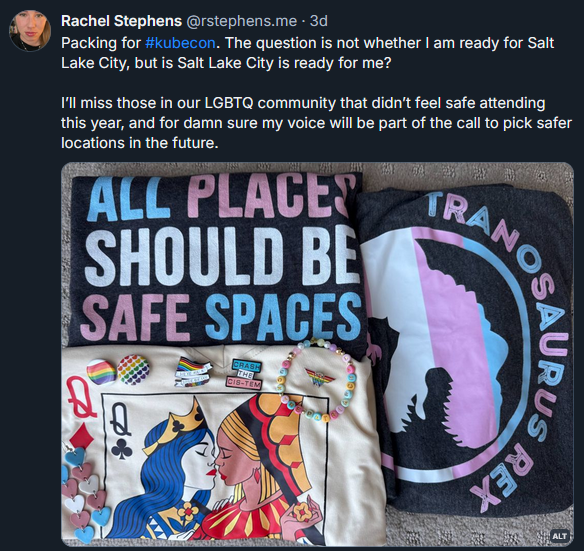Click the striped rainbow button badge

point(101,372)
